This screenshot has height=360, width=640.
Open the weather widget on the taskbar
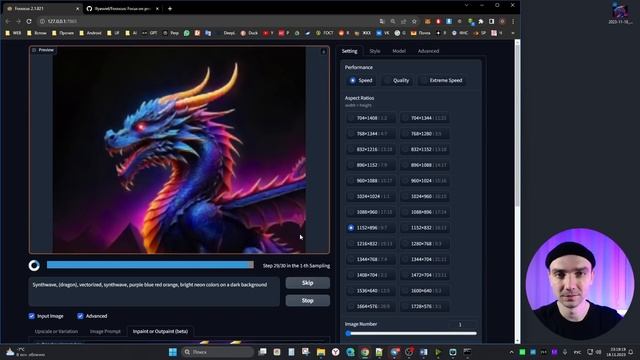(x=25, y=352)
